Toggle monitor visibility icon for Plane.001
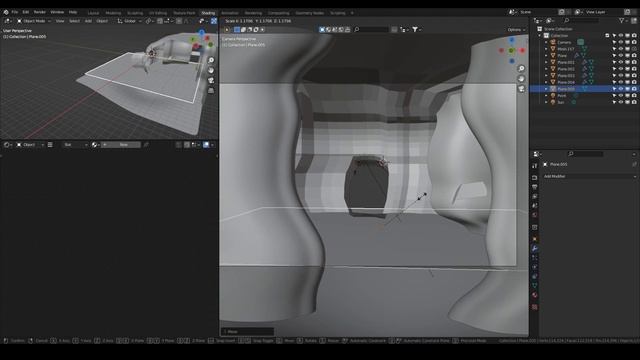Viewport: 640px width, 360px height. point(627,62)
